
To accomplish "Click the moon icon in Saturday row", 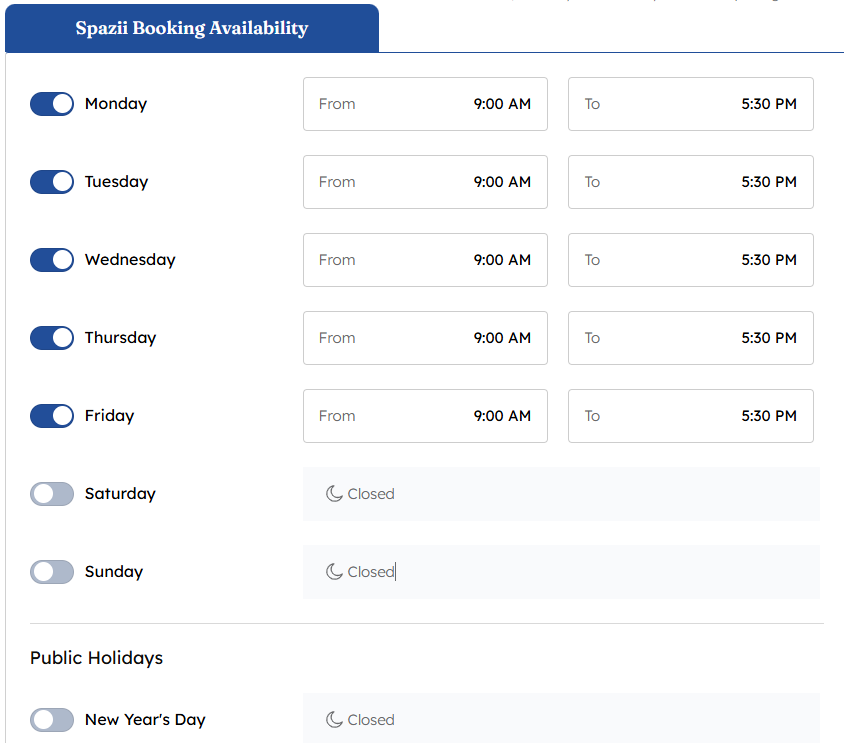I will (x=334, y=494).
